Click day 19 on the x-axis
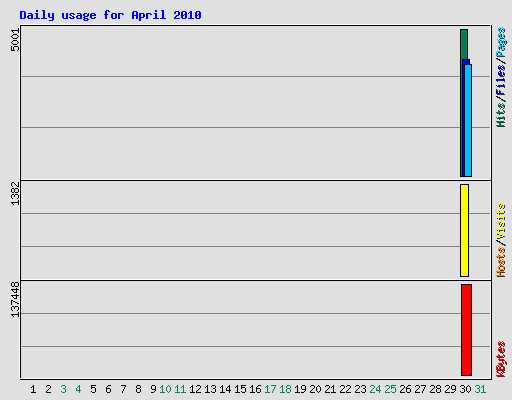Viewport: 512px width, 400px height. tap(300, 389)
